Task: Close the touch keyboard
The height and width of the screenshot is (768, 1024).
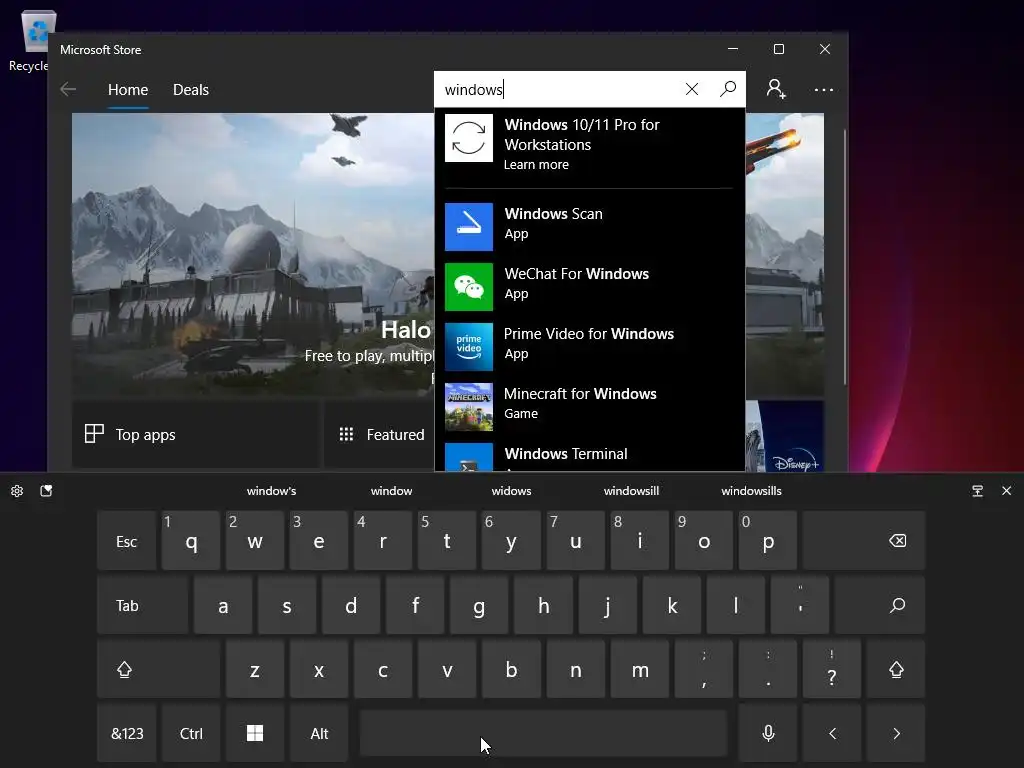Action: [1006, 490]
